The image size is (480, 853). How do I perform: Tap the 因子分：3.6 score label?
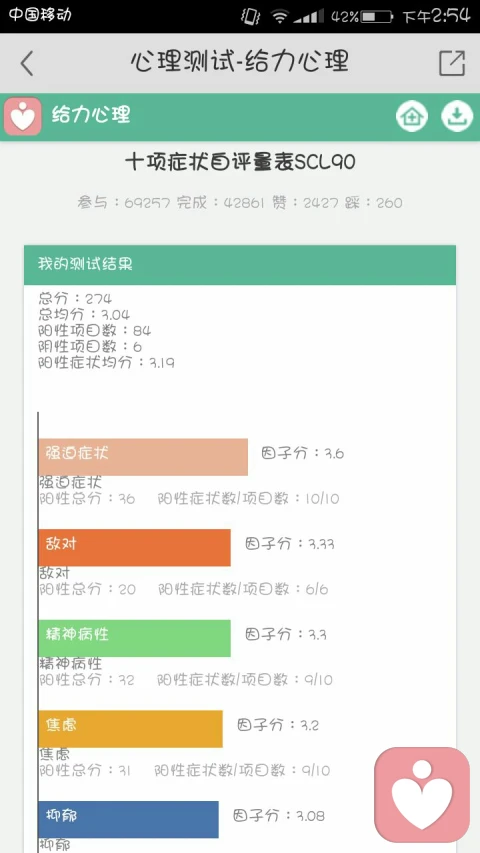[x=303, y=453]
